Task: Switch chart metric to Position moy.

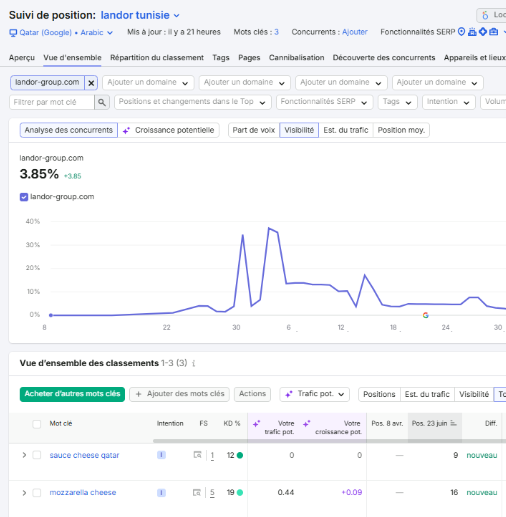Action: [x=401, y=130]
